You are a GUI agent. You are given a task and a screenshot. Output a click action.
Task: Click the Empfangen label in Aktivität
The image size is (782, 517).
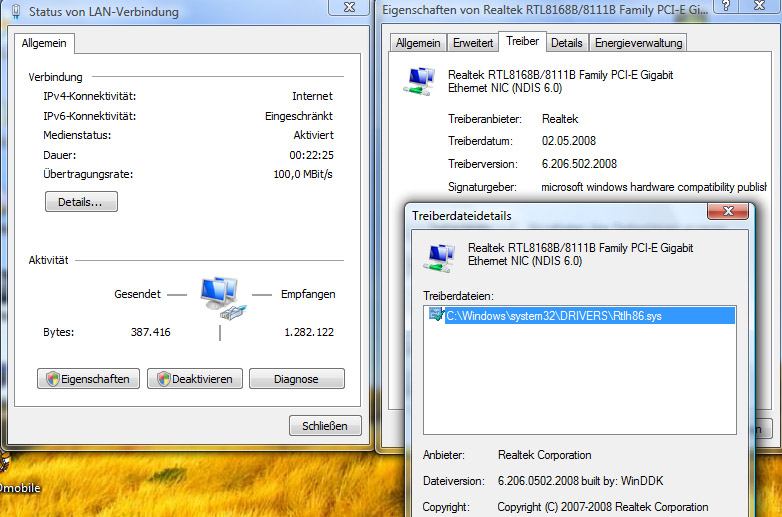tap(308, 294)
